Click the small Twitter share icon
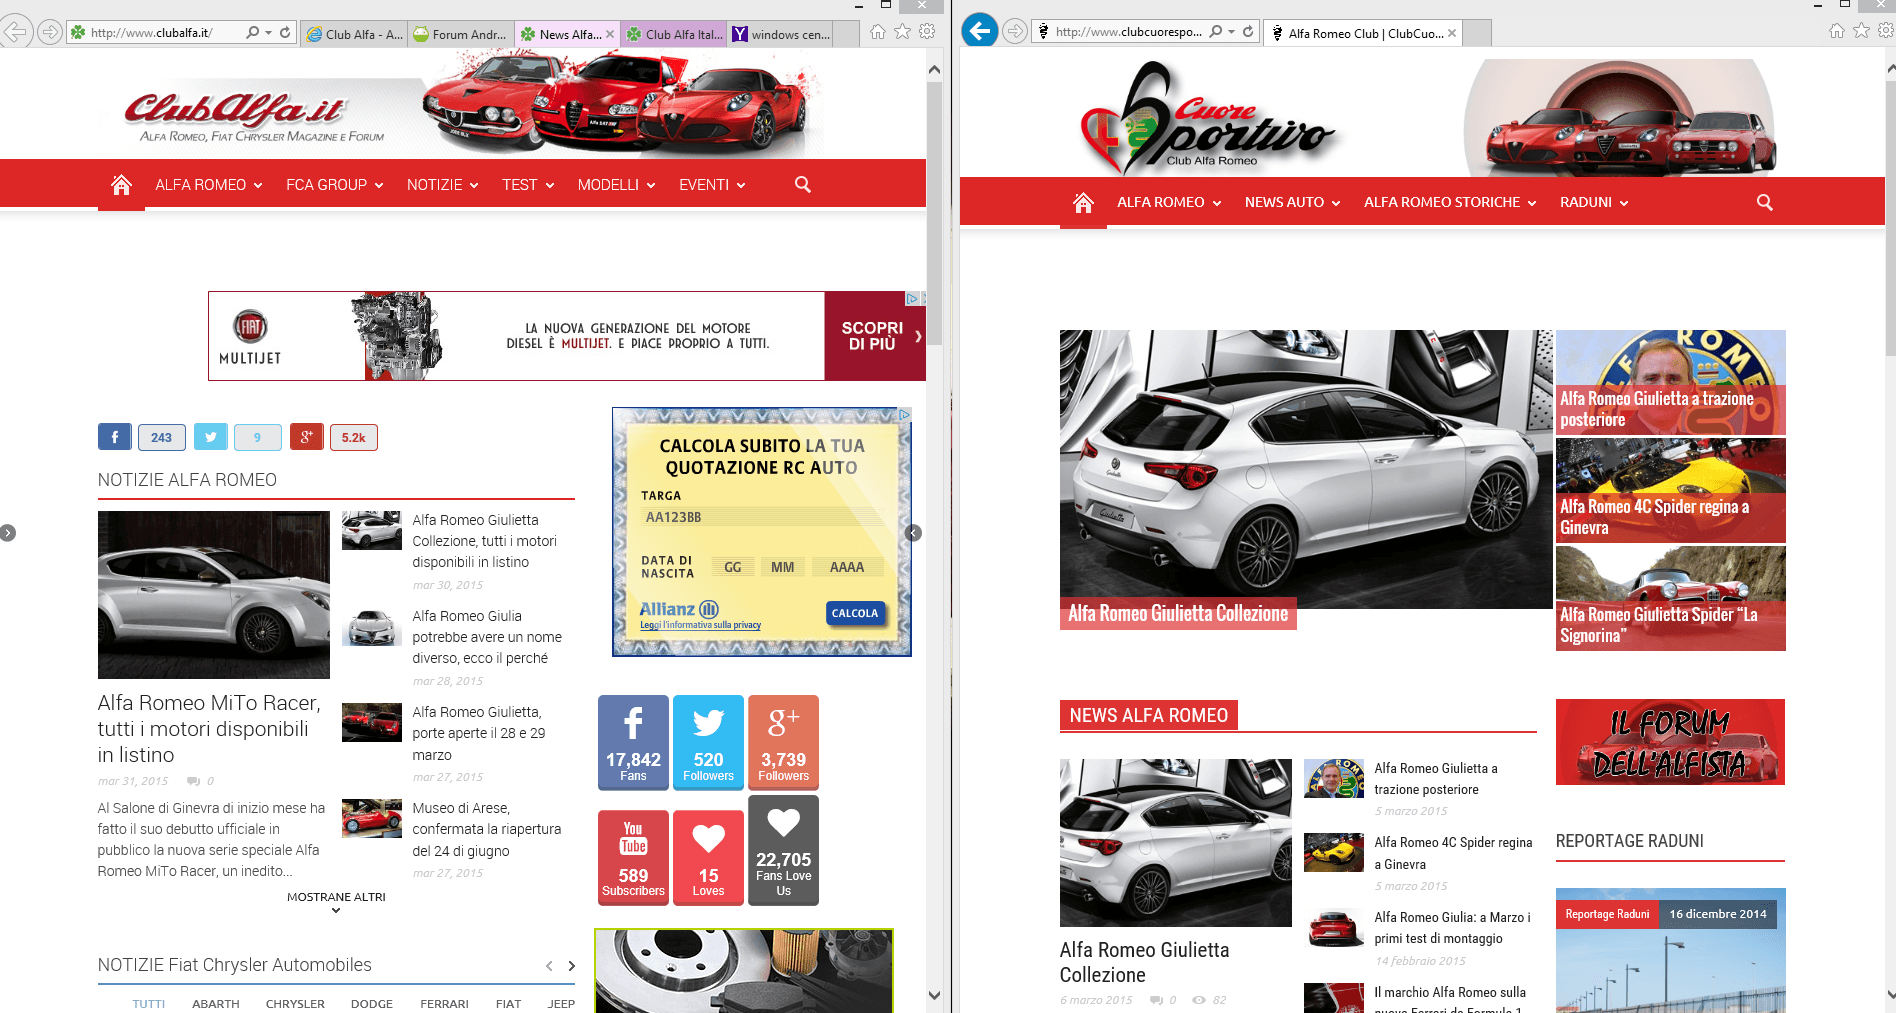Viewport: 1896px width, 1013px height. click(x=210, y=437)
